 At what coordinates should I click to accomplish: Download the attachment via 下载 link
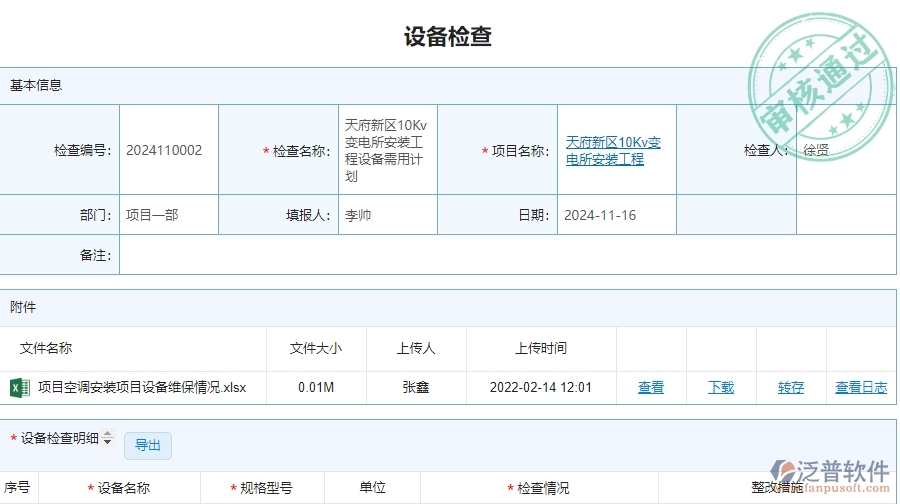[721, 388]
